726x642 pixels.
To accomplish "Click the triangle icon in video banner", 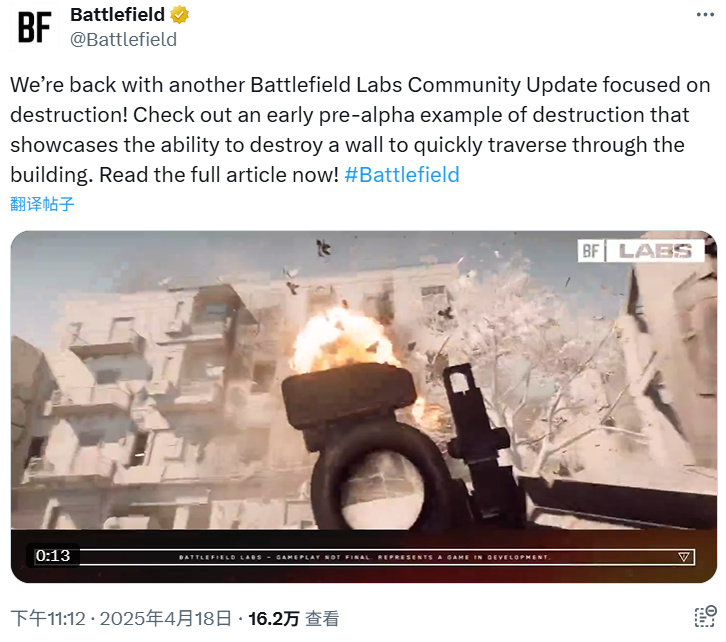I will tap(683, 557).
